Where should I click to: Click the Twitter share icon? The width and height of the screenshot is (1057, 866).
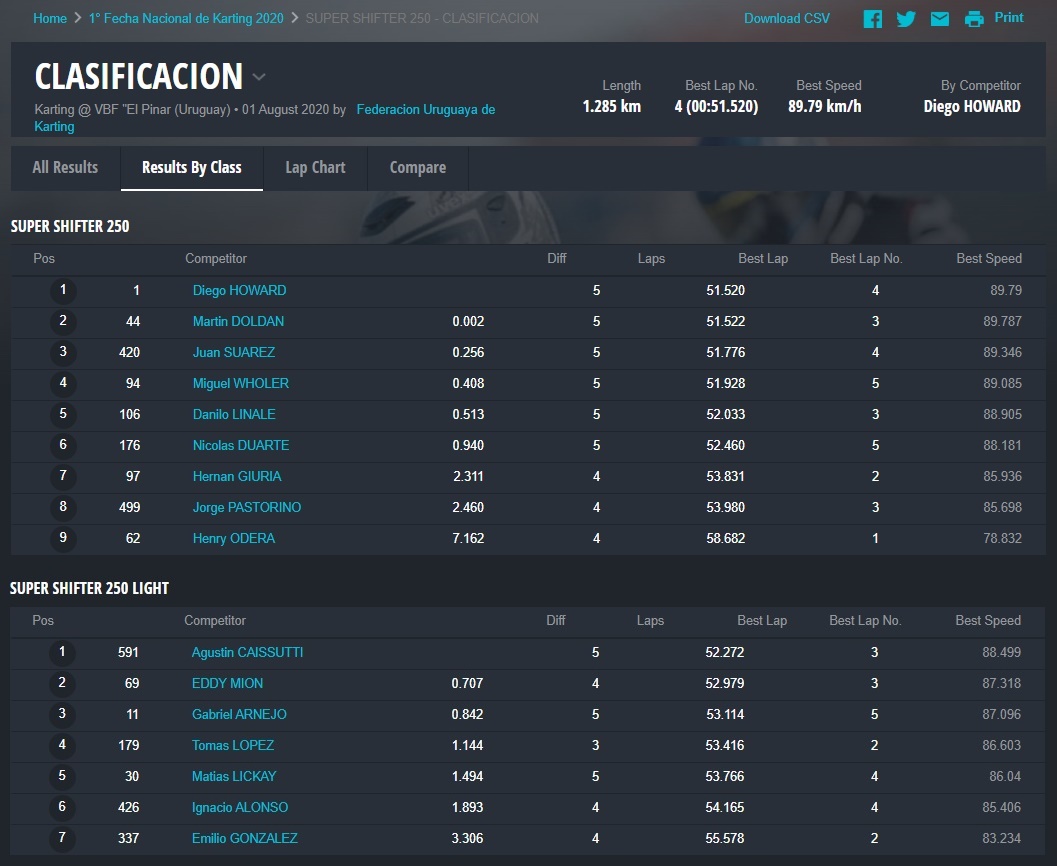(906, 19)
